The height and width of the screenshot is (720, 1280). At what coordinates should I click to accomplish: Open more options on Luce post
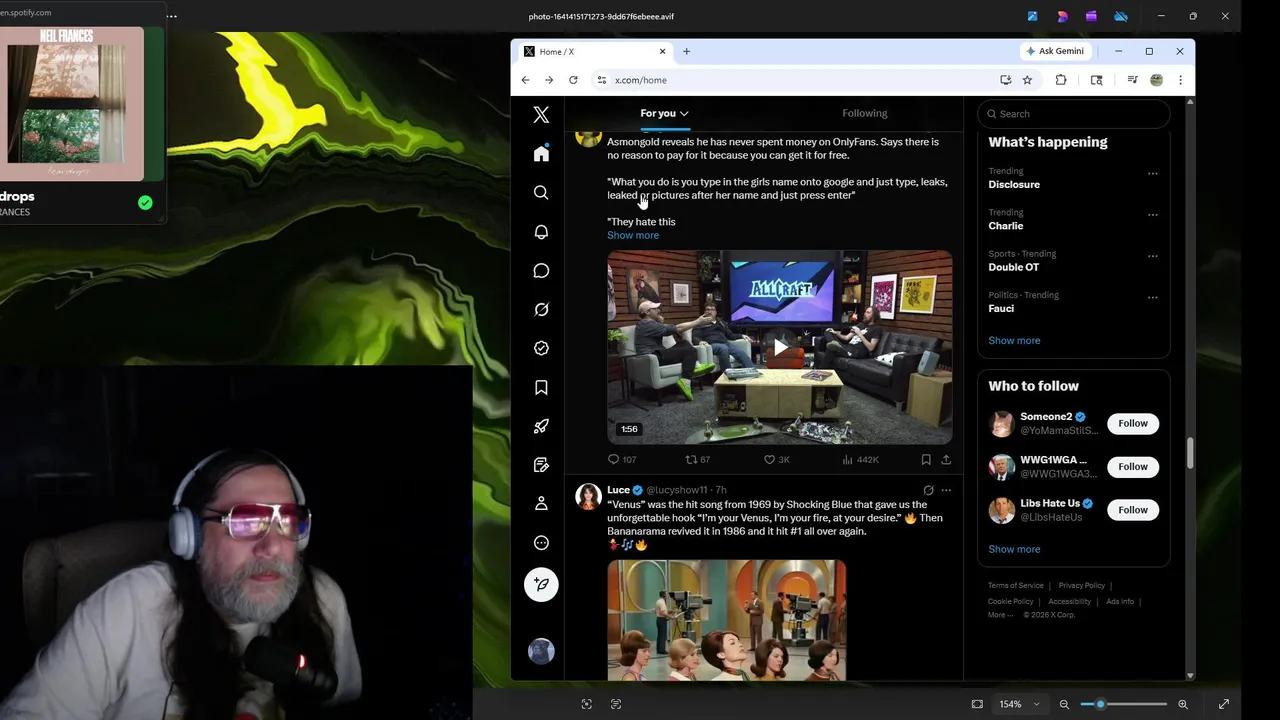(x=946, y=490)
